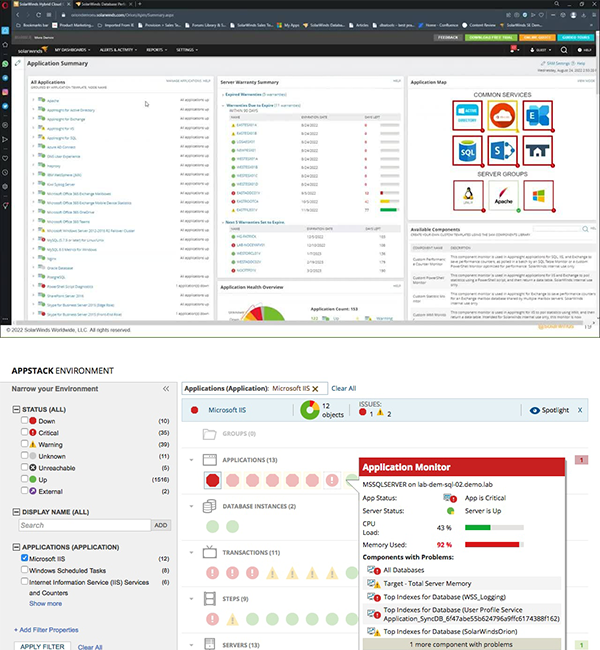Click the Memory Used 92% bar

494,545
